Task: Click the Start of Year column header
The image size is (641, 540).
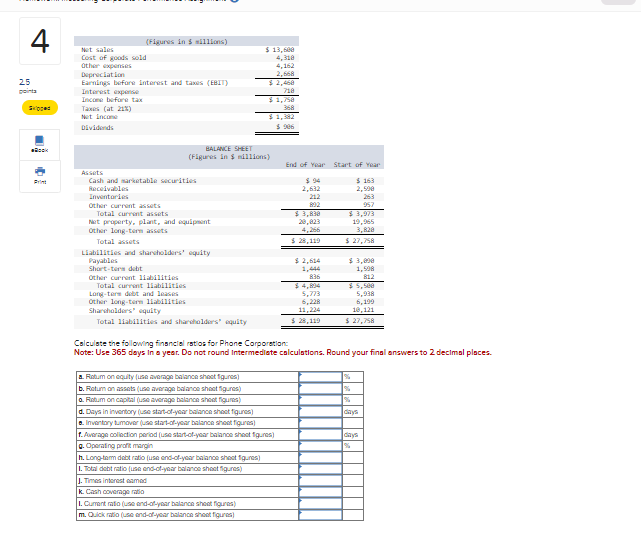Action: 356,164
